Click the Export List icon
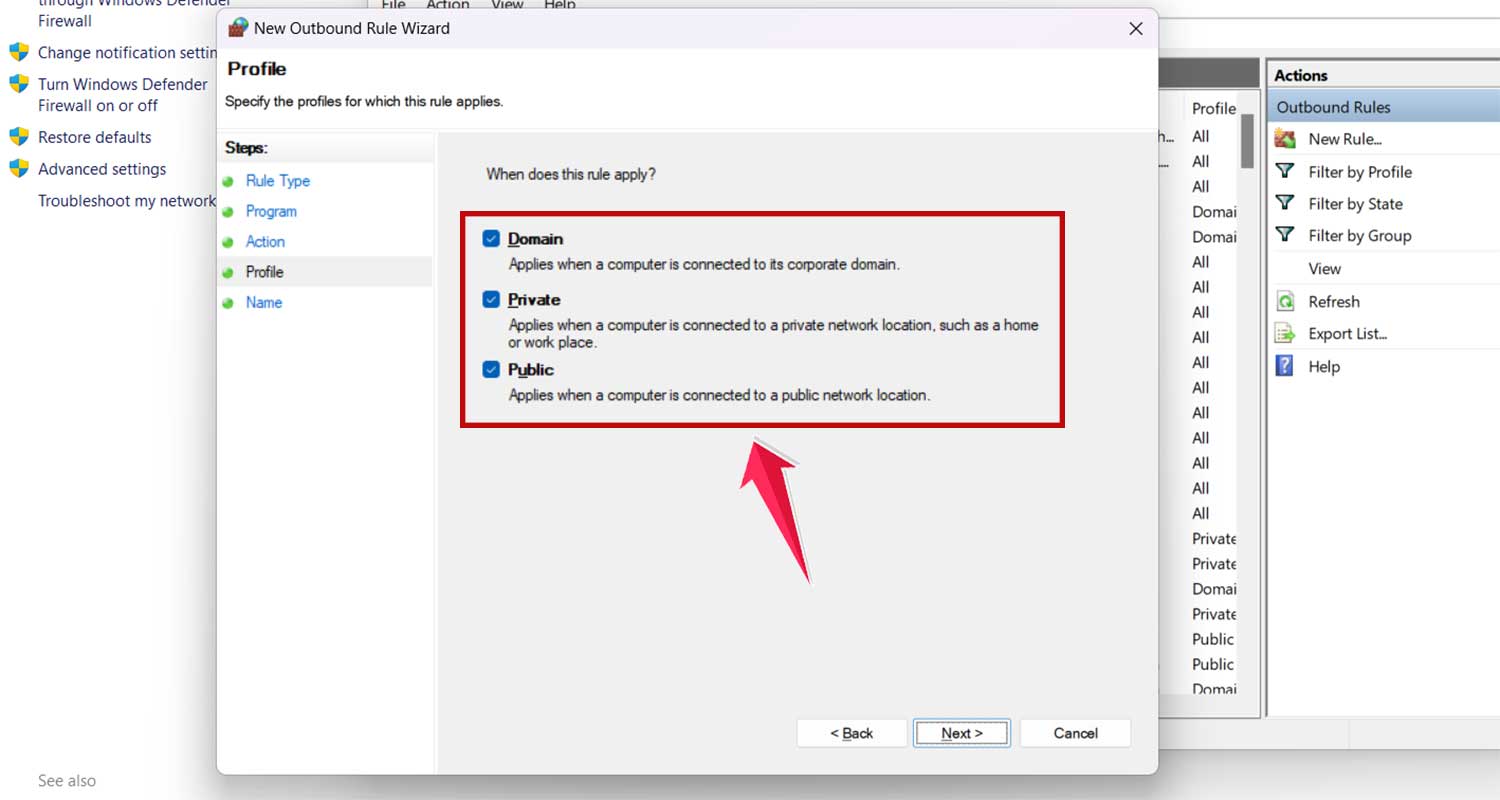This screenshot has width=1500, height=800. (1286, 334)
